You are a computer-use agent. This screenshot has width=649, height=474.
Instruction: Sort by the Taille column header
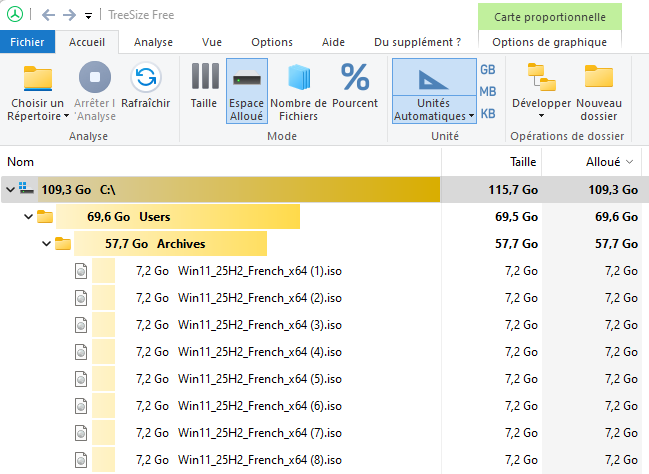pos(523,161)
